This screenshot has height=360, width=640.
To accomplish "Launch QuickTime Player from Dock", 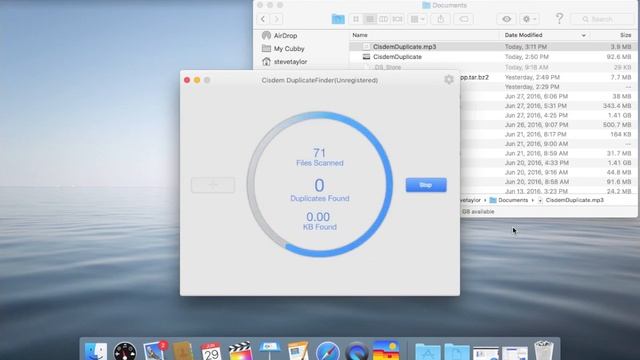I will [356, 351].
